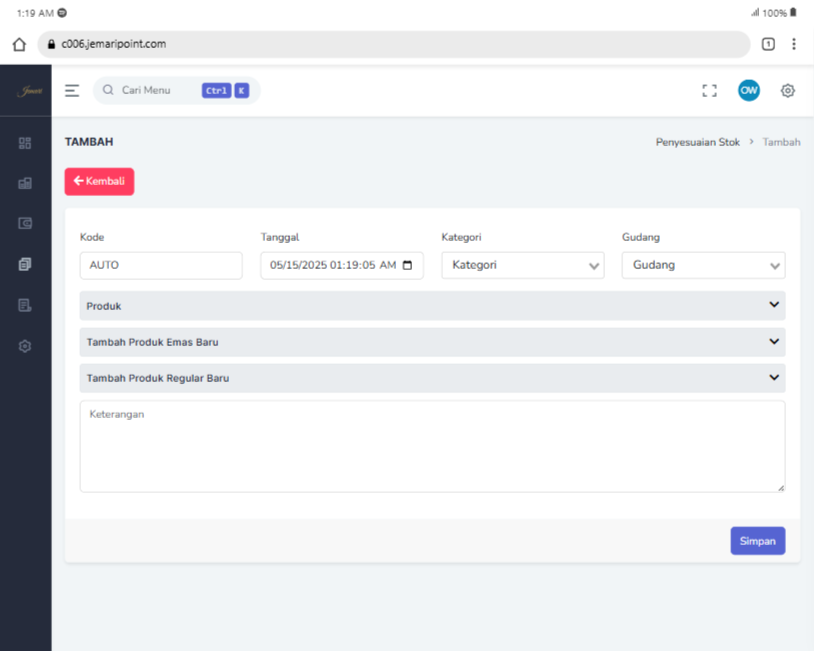This screenshot has height=651, width=814.
Task: Open the wallet icon in sidebar
Action: pos(25,223)
